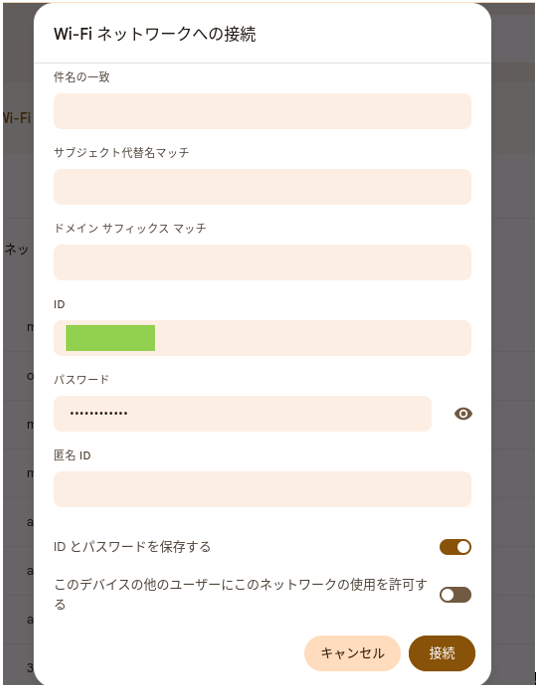Click the パスワード label text

(81, 379)
